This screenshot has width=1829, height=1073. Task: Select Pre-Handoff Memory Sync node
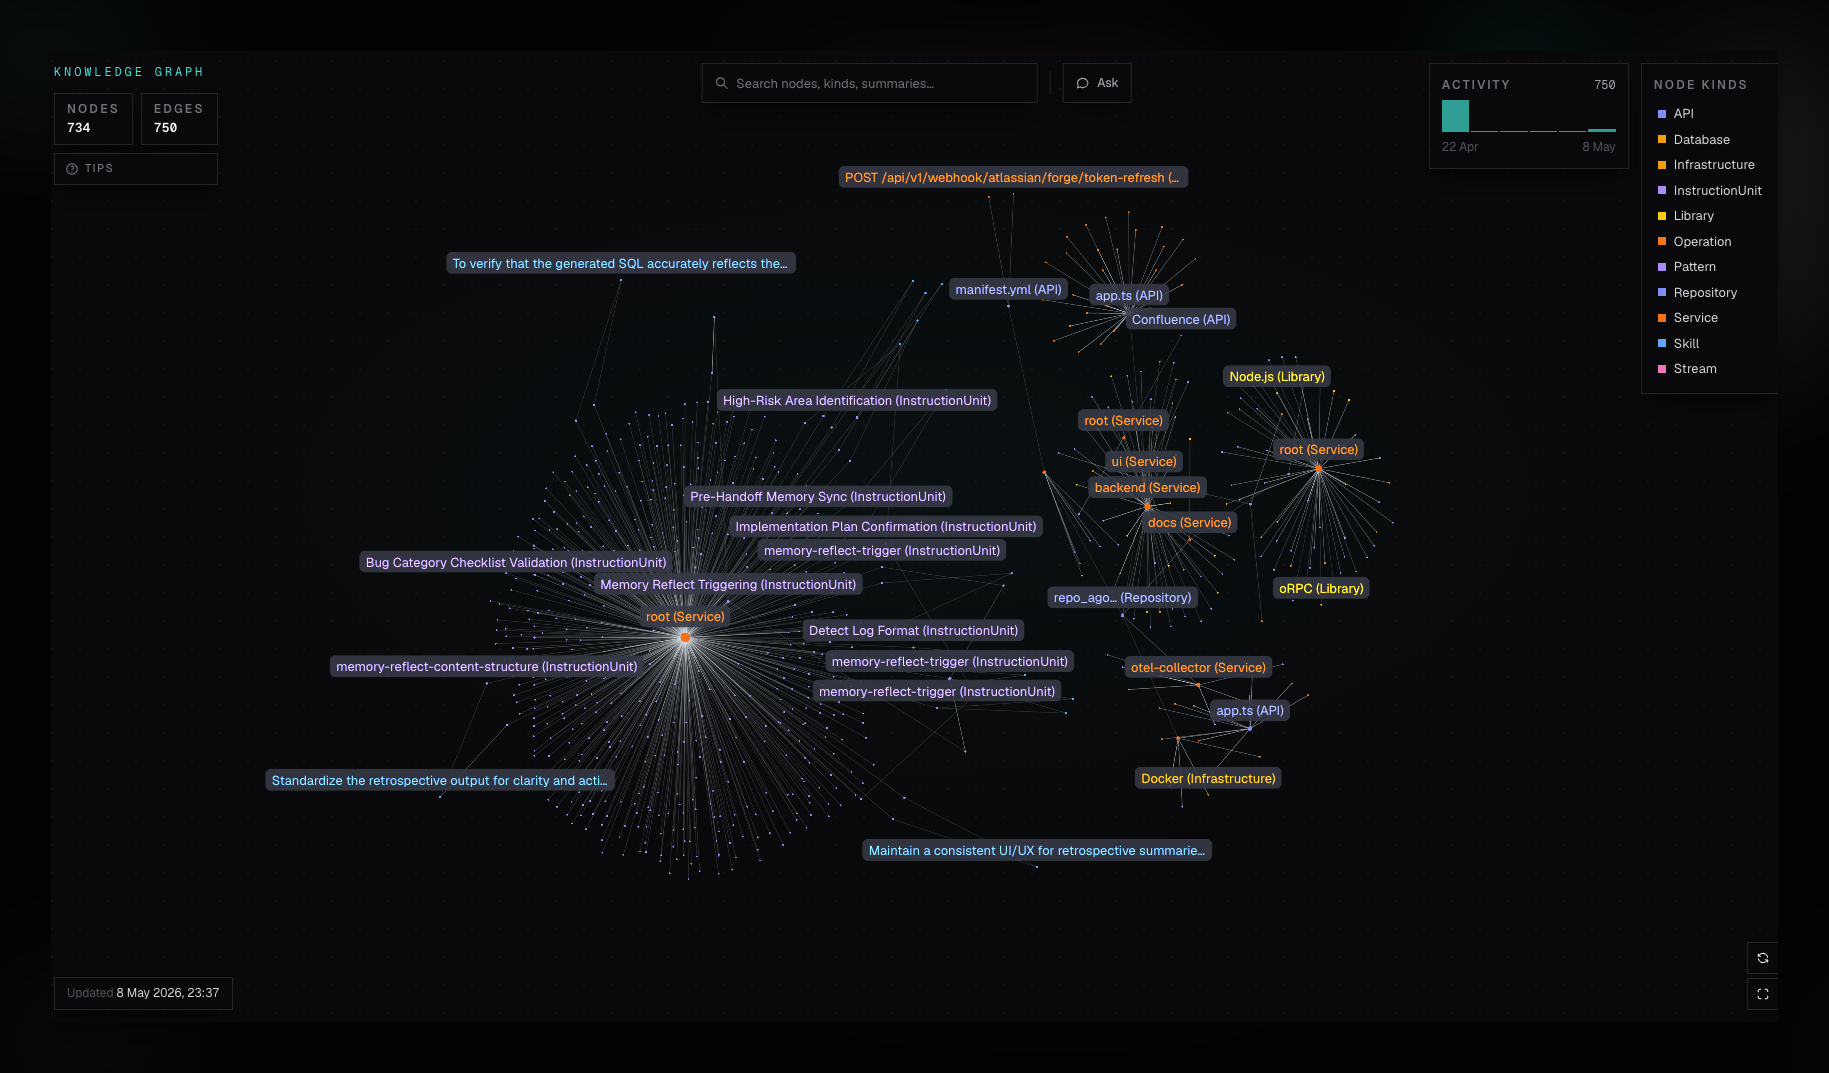818,497
